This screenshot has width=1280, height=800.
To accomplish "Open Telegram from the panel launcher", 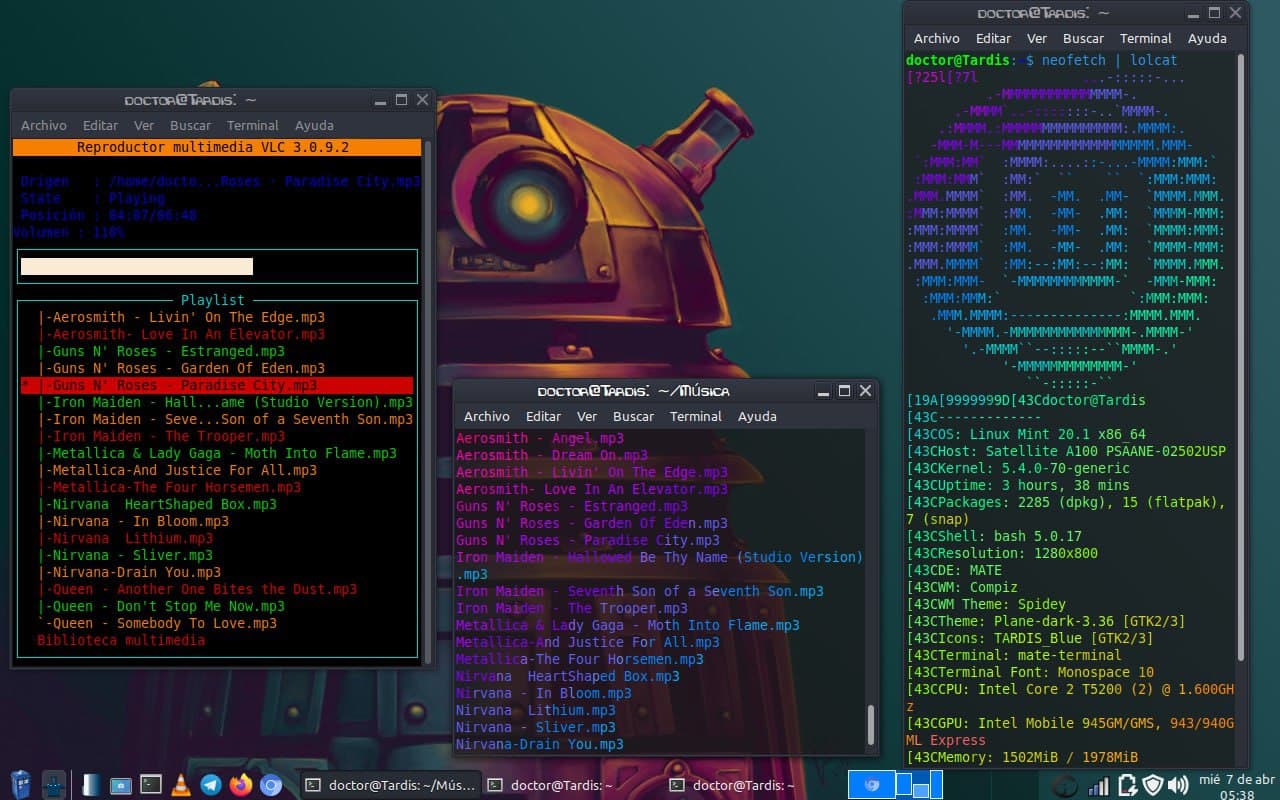I will [211, 785].
